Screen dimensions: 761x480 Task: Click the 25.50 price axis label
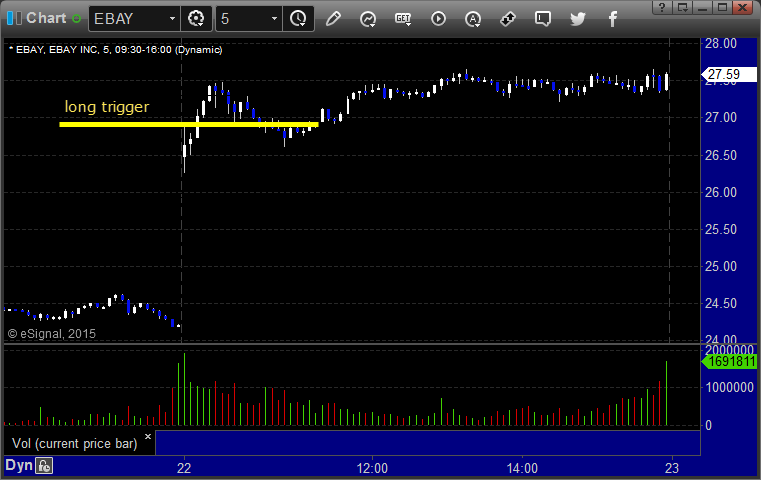721,230
